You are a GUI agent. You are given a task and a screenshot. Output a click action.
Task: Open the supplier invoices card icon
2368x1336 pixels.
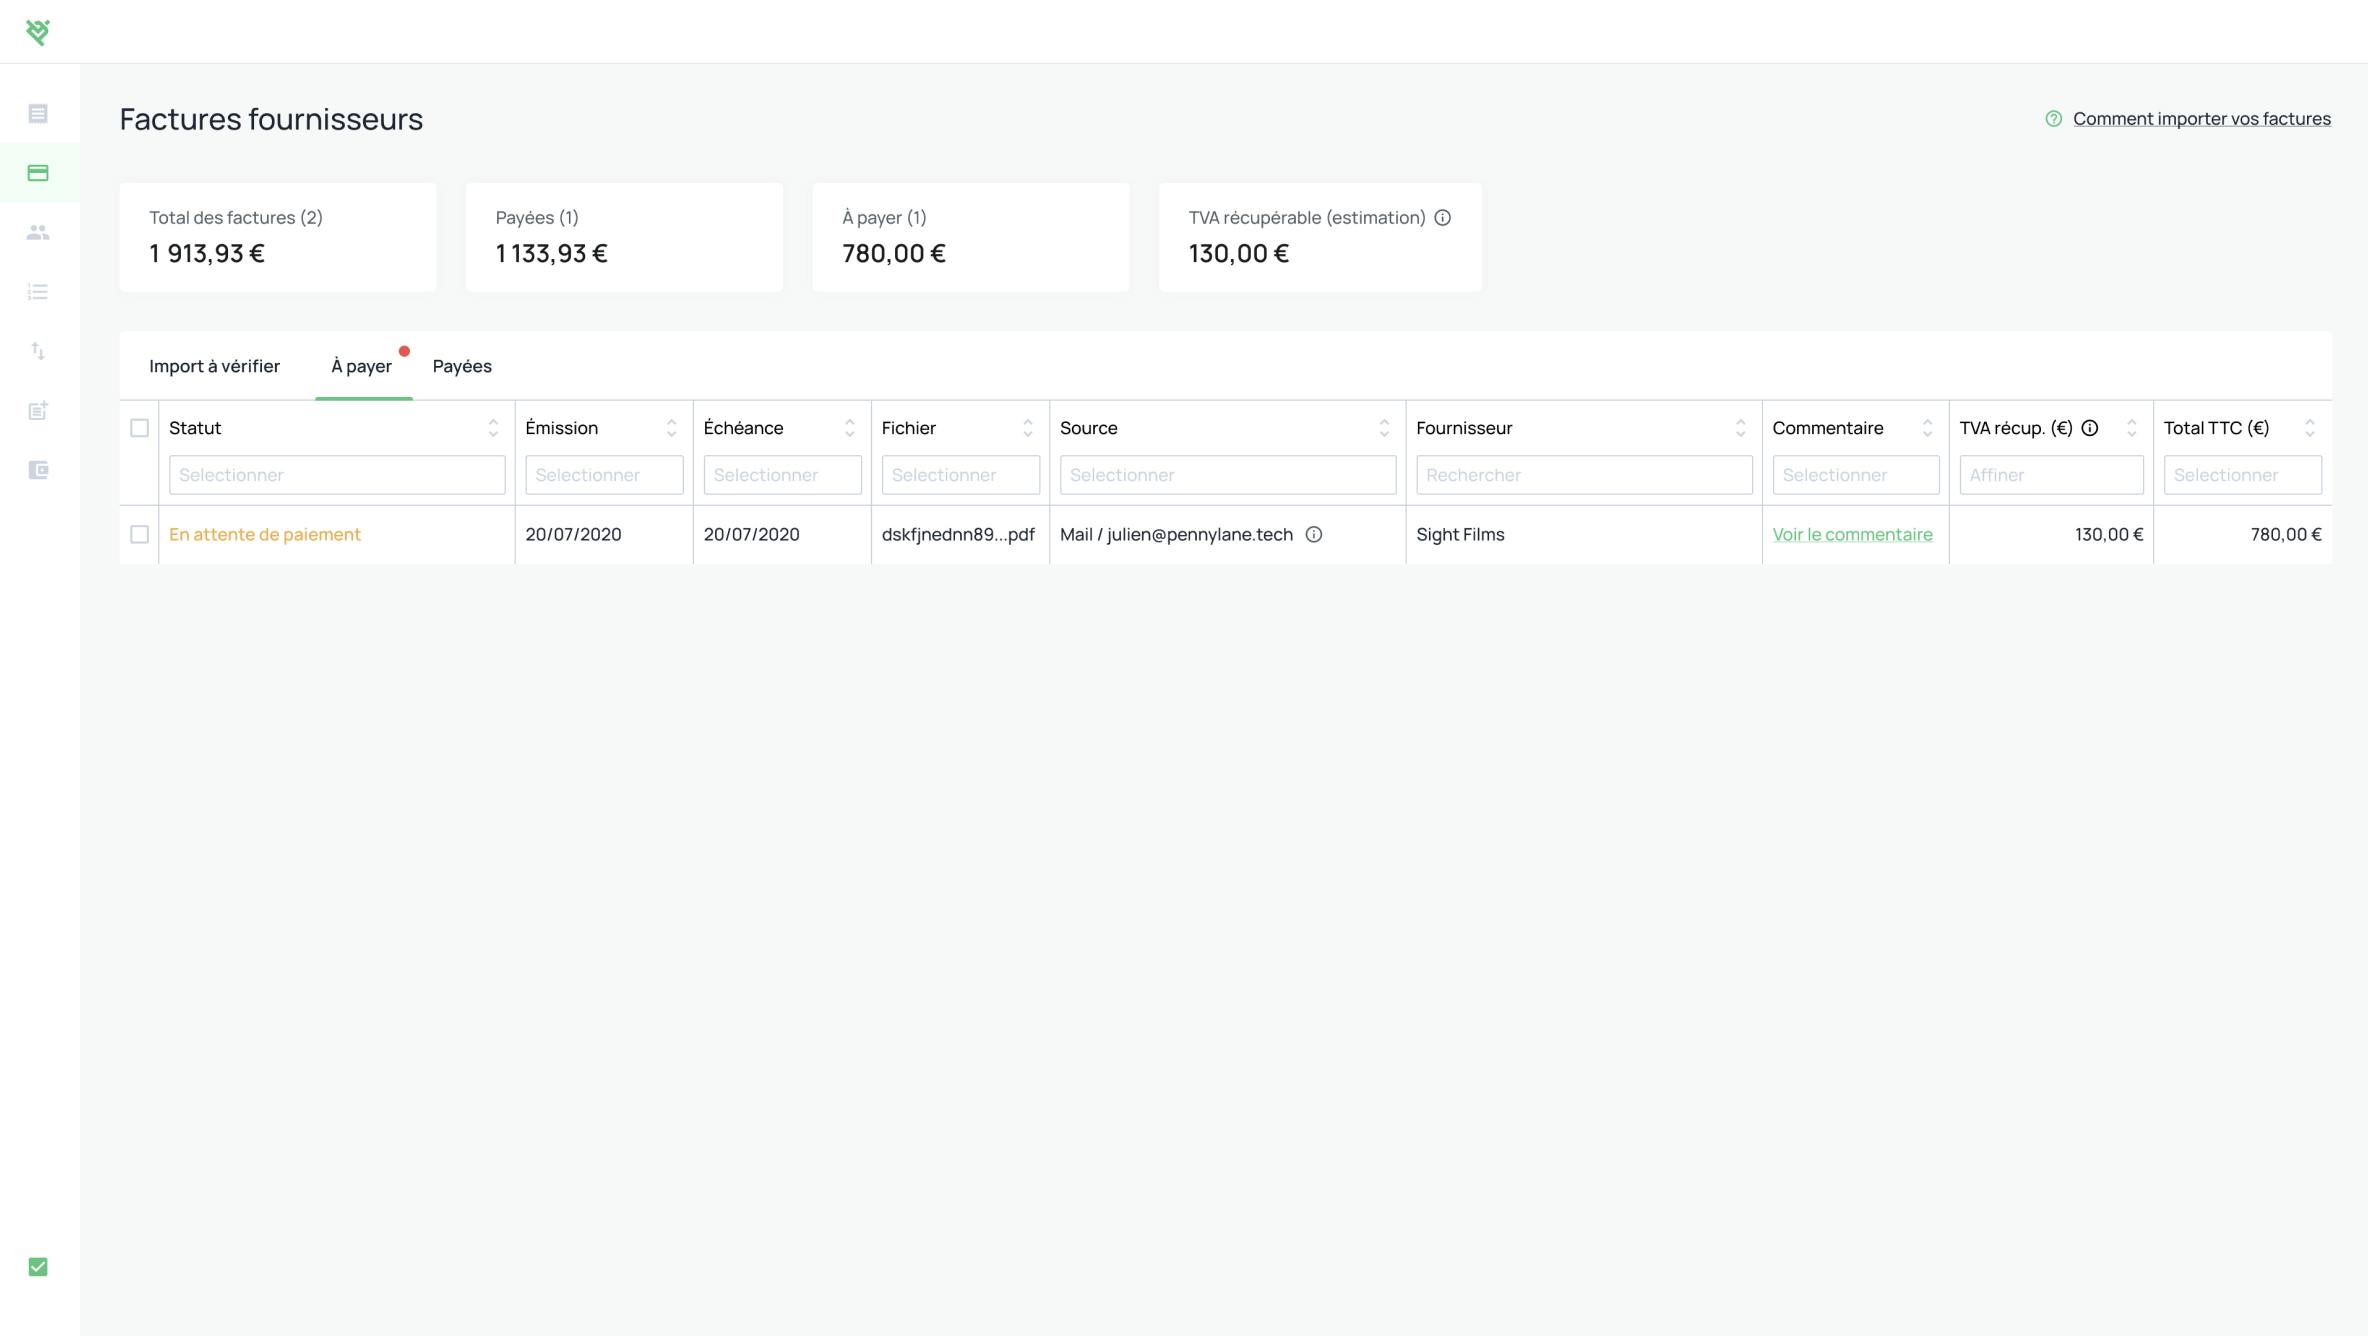[38, 173]
